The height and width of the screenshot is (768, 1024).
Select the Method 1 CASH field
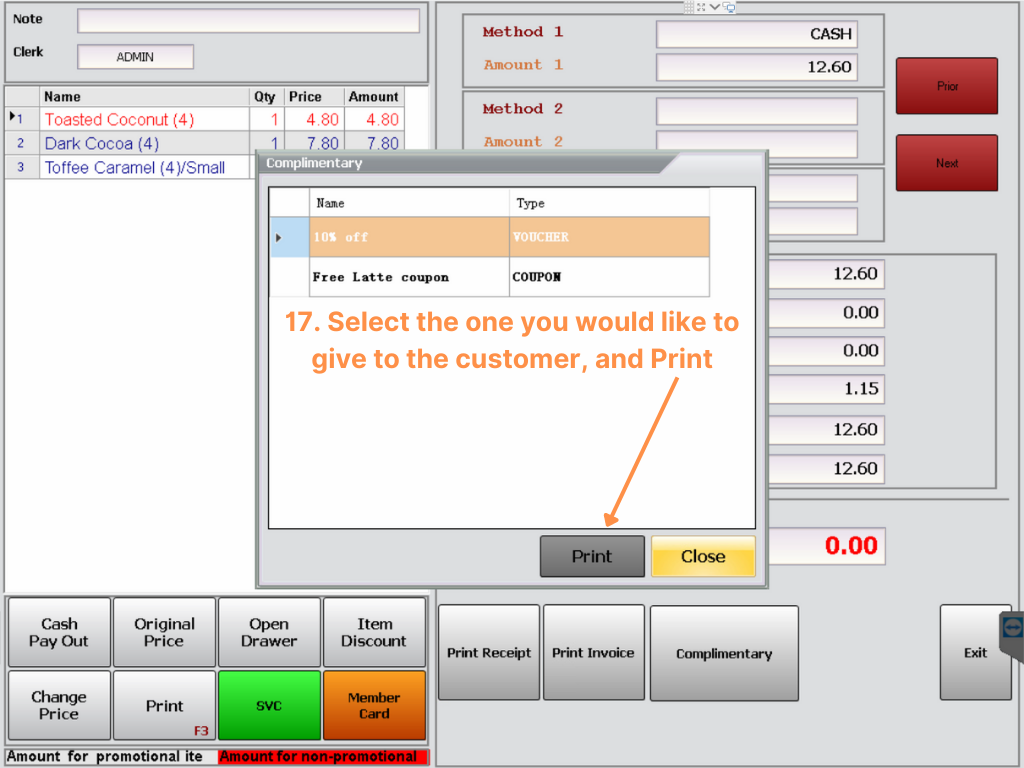pyautogui.click(x=756, y=34)
